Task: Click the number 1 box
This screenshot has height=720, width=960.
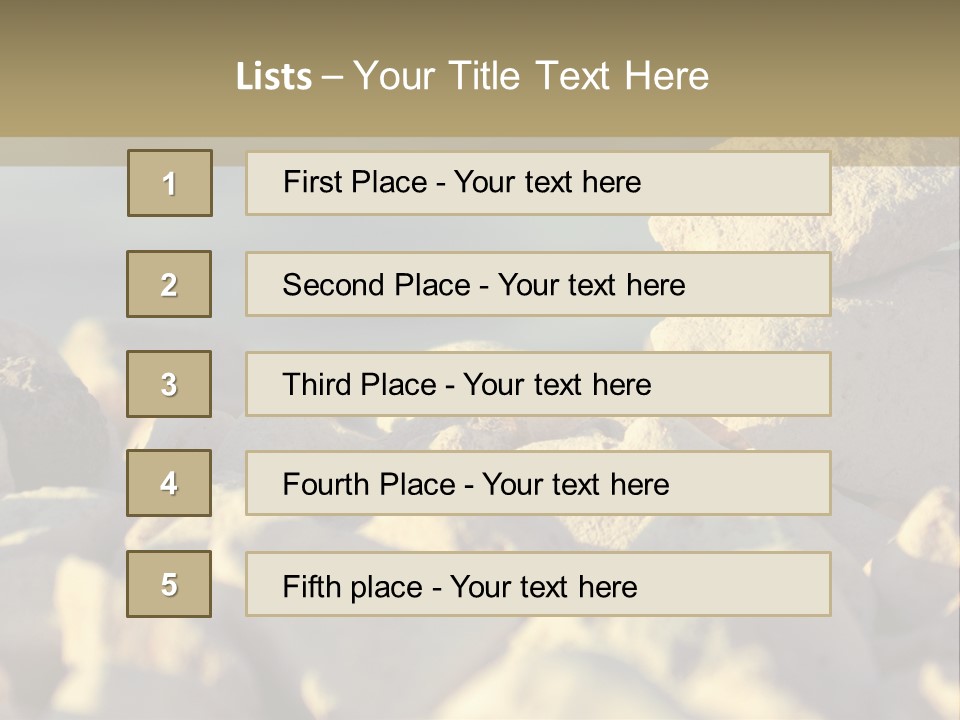Action: tap(170, 183)
